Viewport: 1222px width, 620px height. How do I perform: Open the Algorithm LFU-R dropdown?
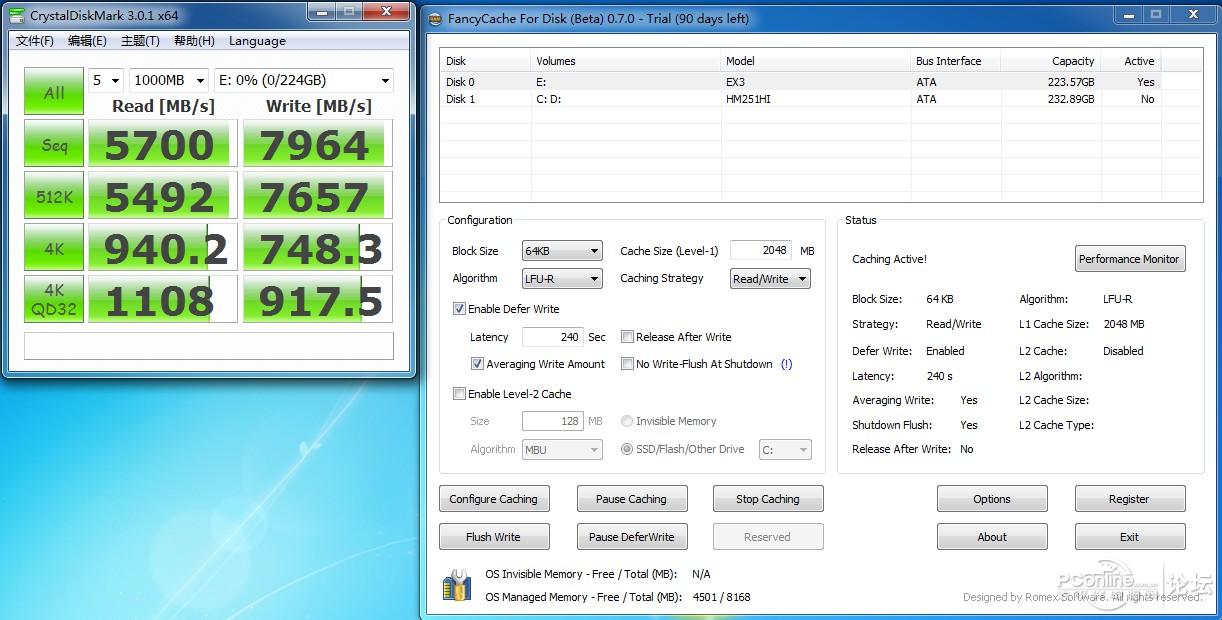click(563, 278)
